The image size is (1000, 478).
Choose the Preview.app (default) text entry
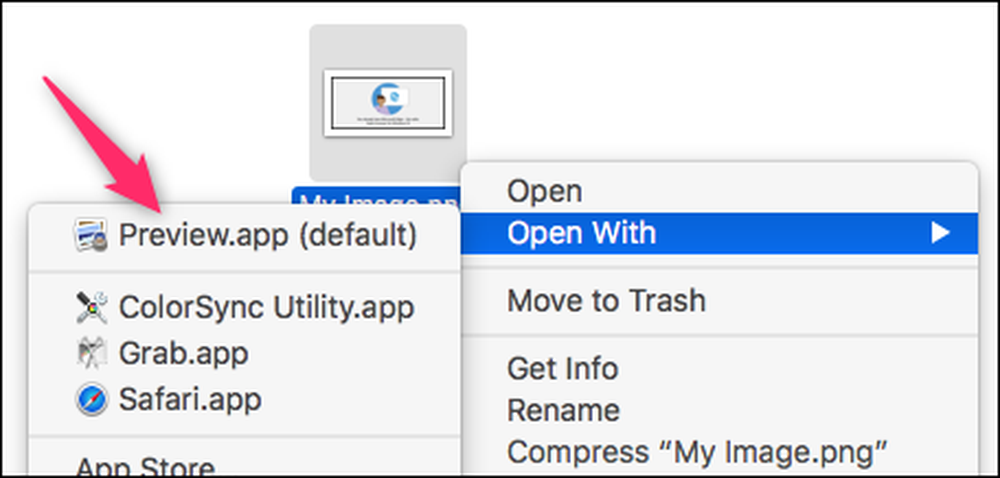coord(268,235)
